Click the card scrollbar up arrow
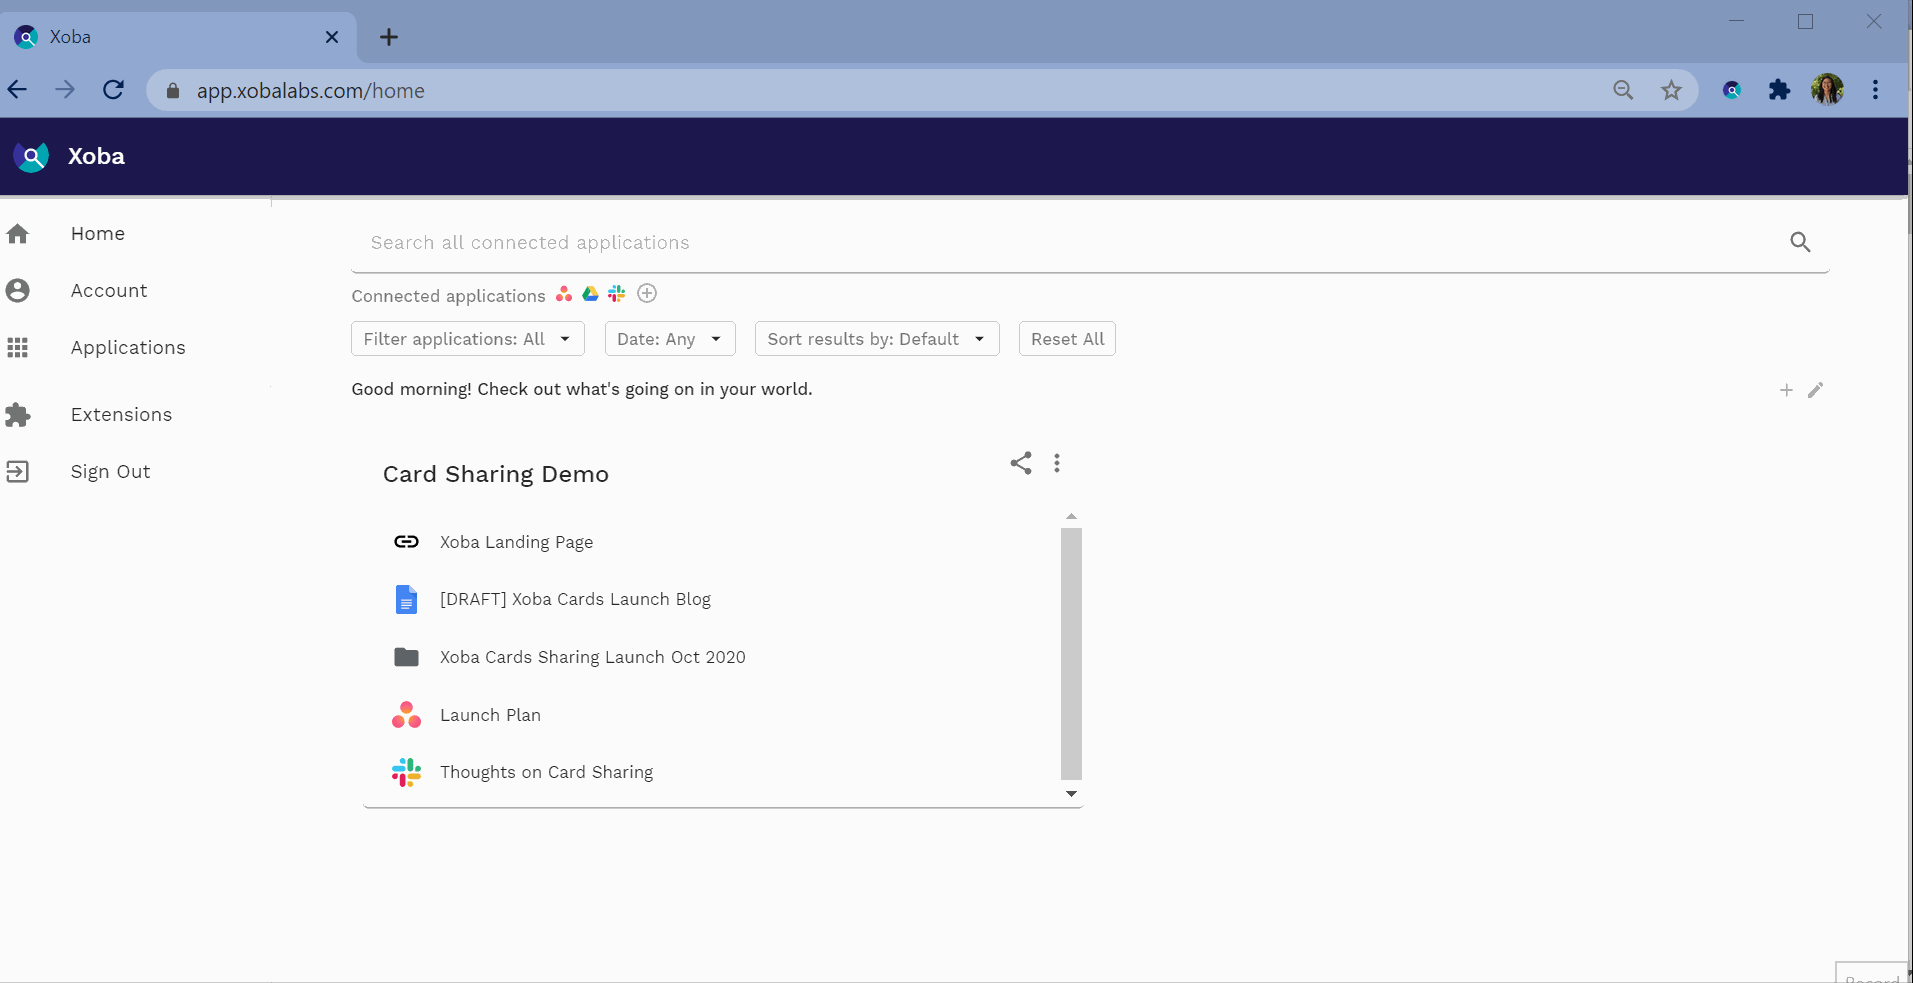Image resolution: width=1913 pixels, height=983 pixels. point(1071,517)
